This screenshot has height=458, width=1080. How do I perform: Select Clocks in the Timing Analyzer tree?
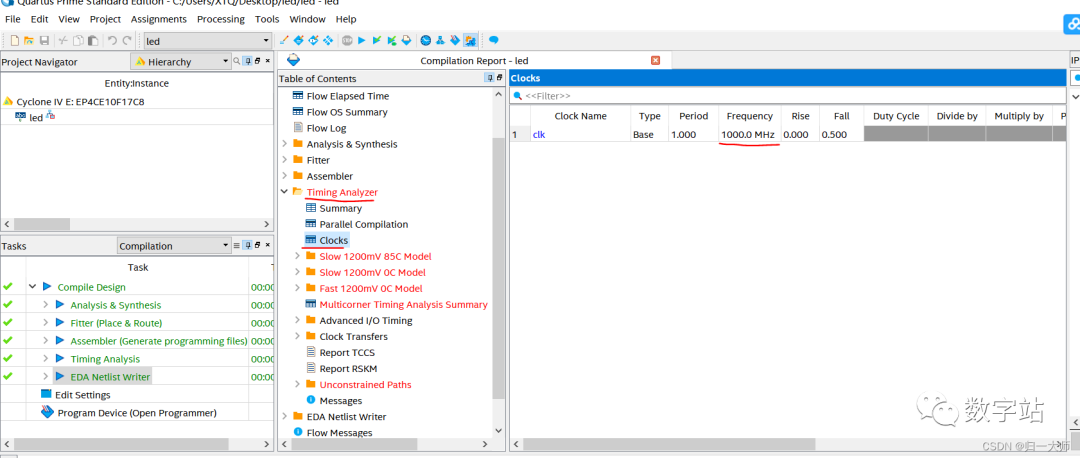333,240
